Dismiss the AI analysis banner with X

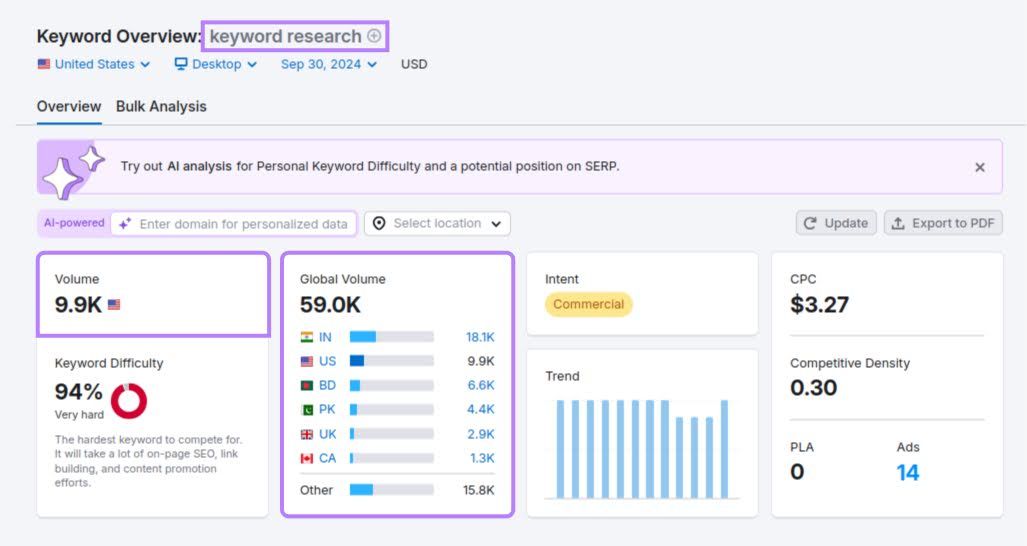click(x=980, y=167)
